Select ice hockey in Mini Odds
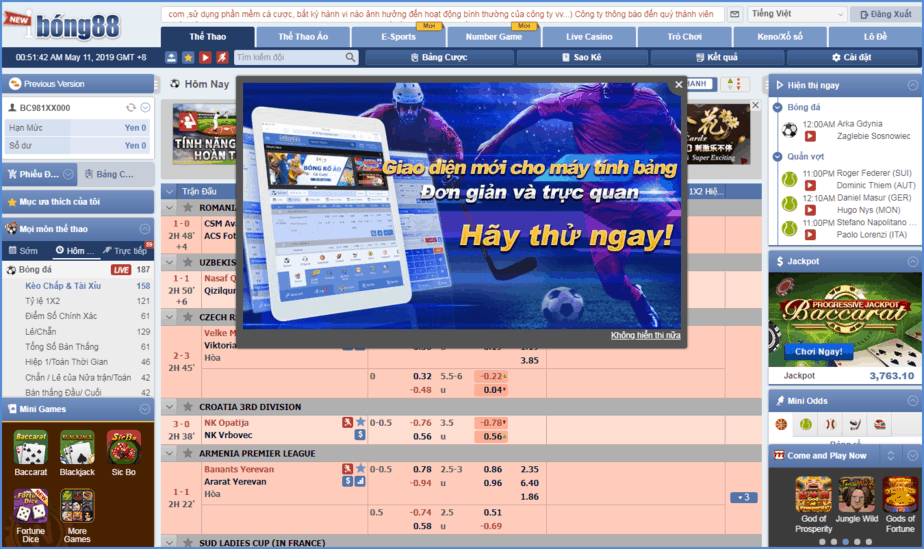Viewport: 924px width, 549px height. pyautogui.click(x=855, y=424)
